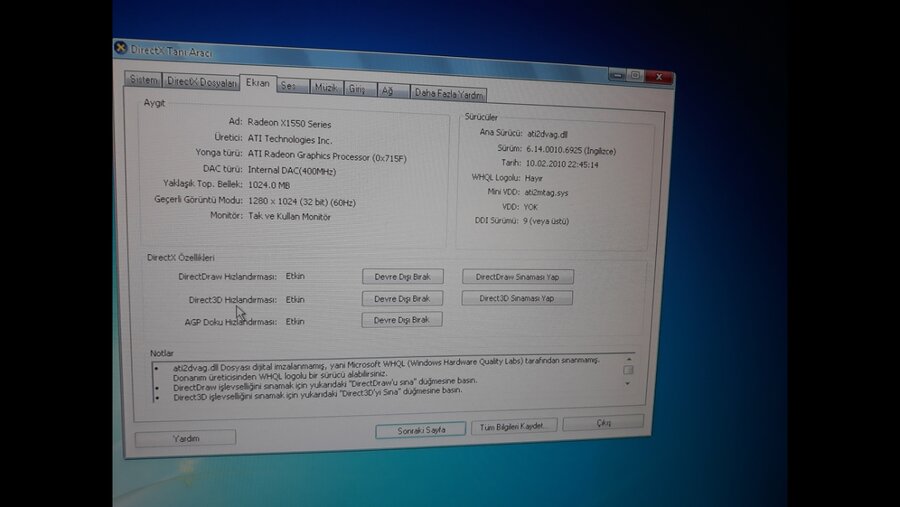Open the Giriş tab
This screenshot has width=900, height=507.
(360, 90)
